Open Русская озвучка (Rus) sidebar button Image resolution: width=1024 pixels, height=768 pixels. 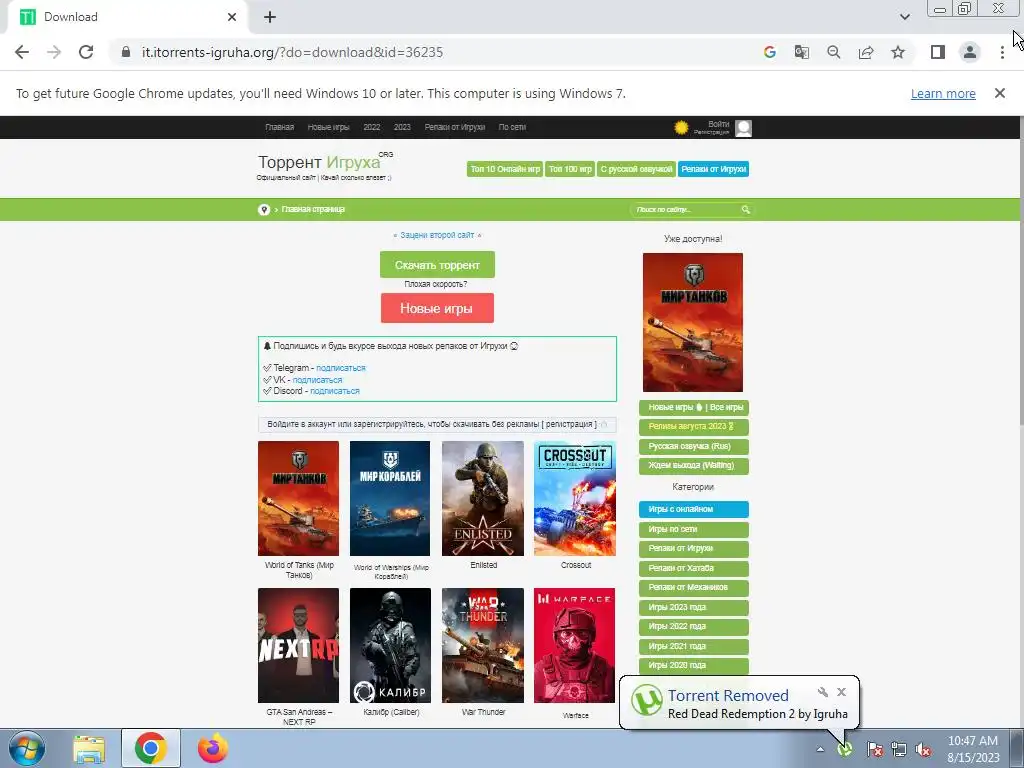(694, 447)
